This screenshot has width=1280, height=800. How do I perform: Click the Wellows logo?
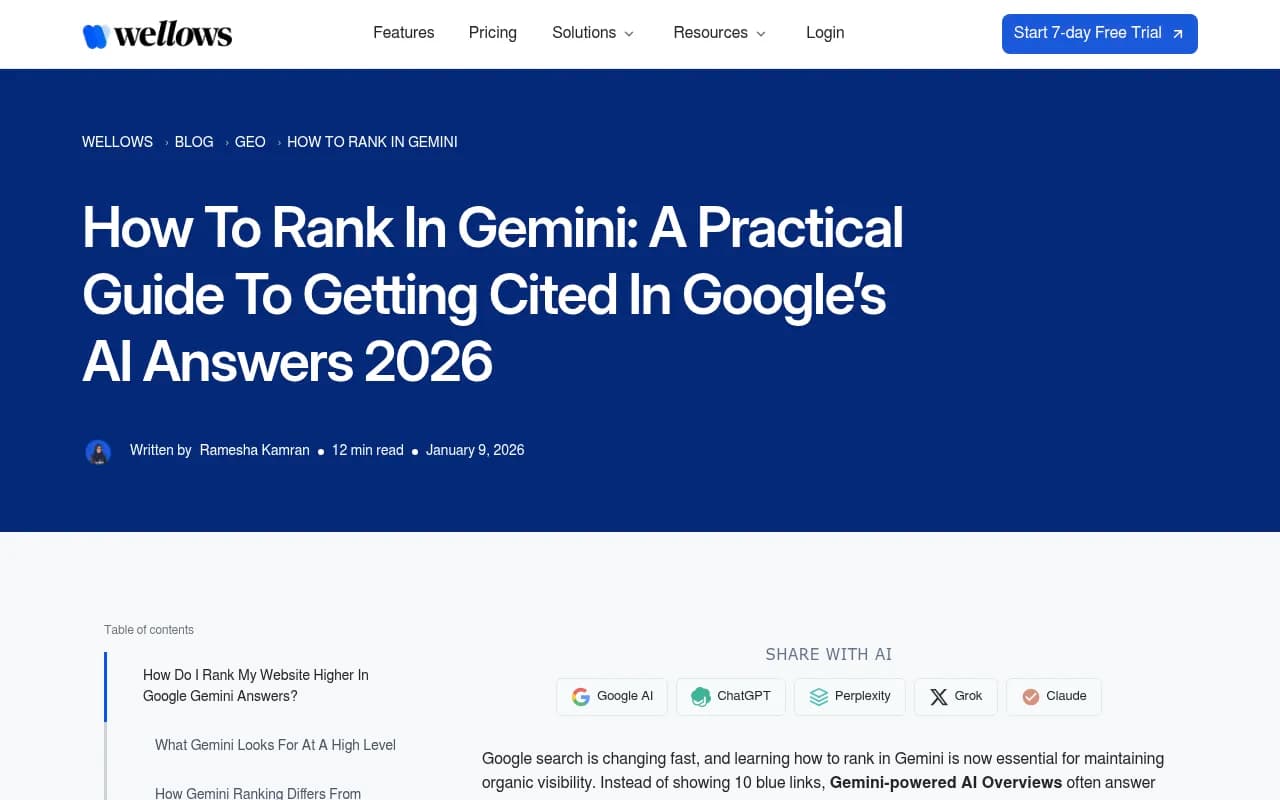click(x=157, y=33)
